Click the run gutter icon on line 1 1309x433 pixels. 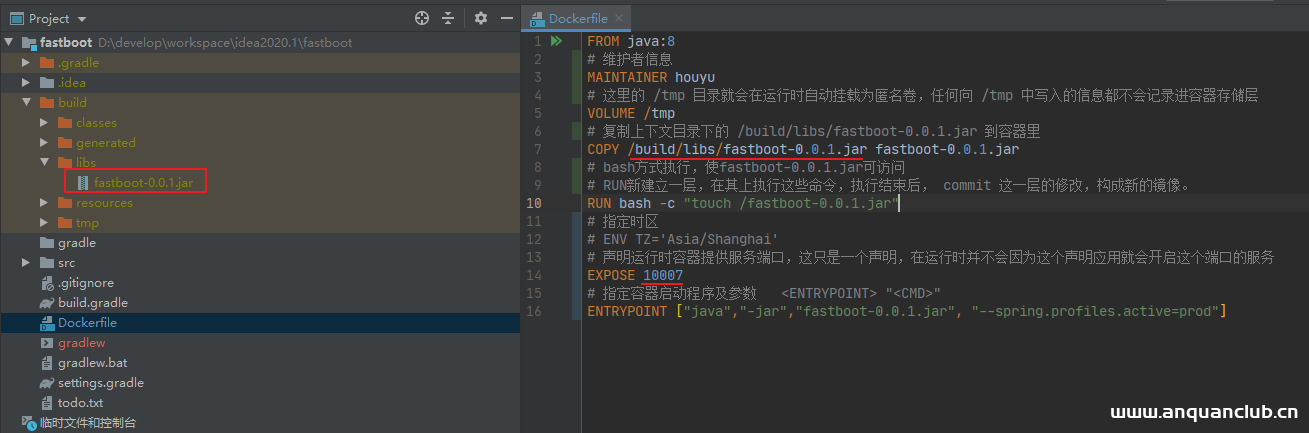(x=557, y=41)
